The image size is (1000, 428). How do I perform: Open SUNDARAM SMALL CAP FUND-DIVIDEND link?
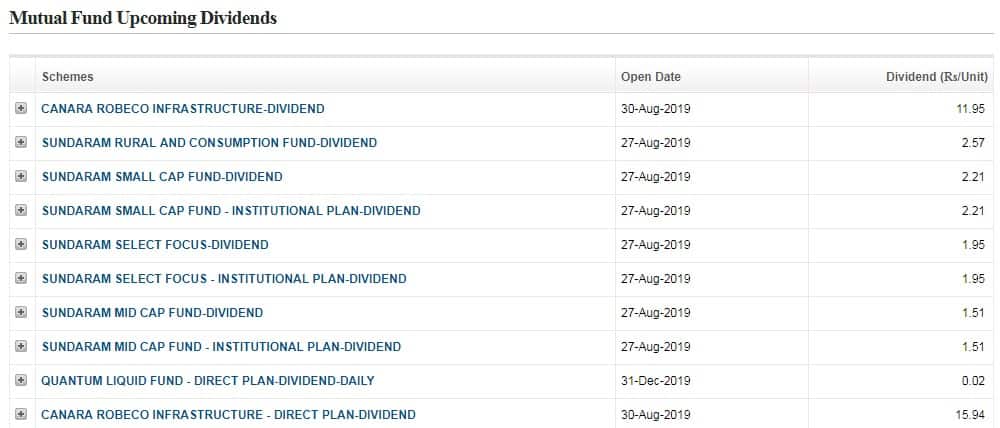[x=162, y=177]
